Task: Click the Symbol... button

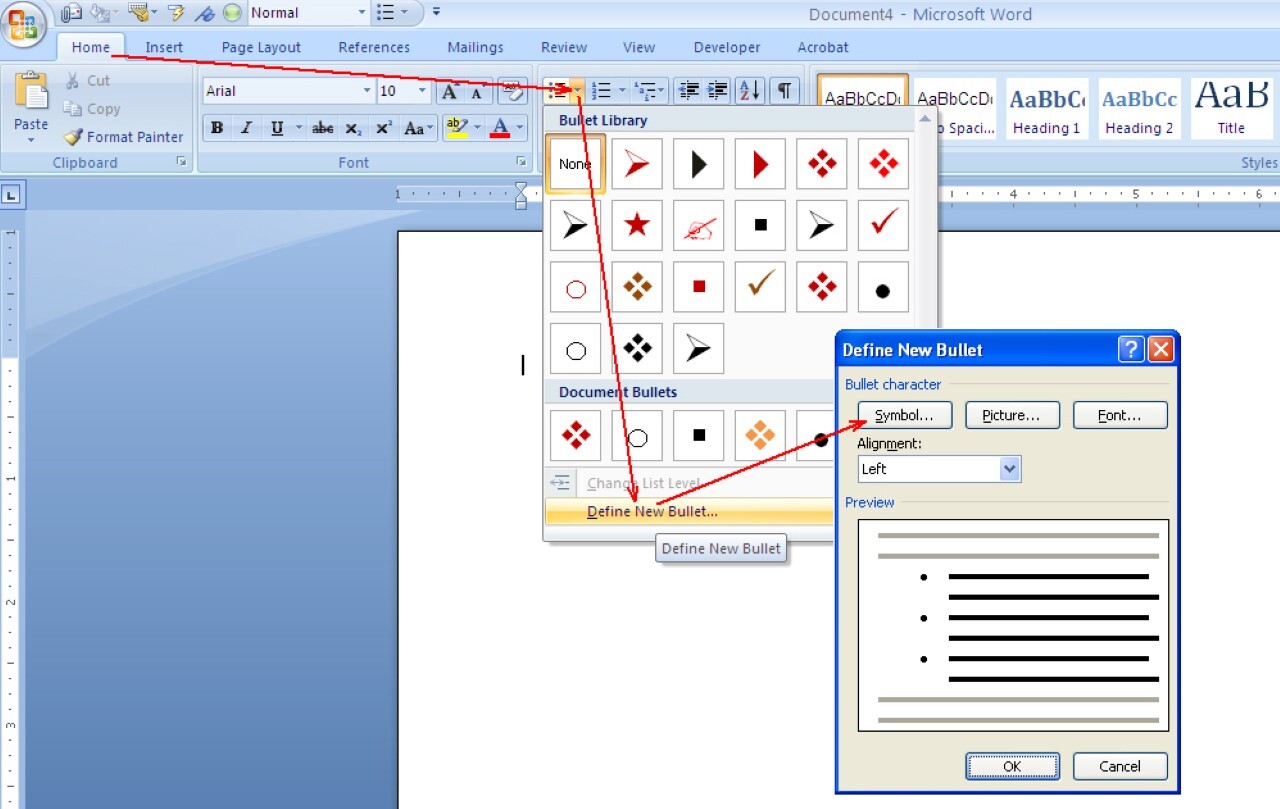Action: click(x=904, y=415)
